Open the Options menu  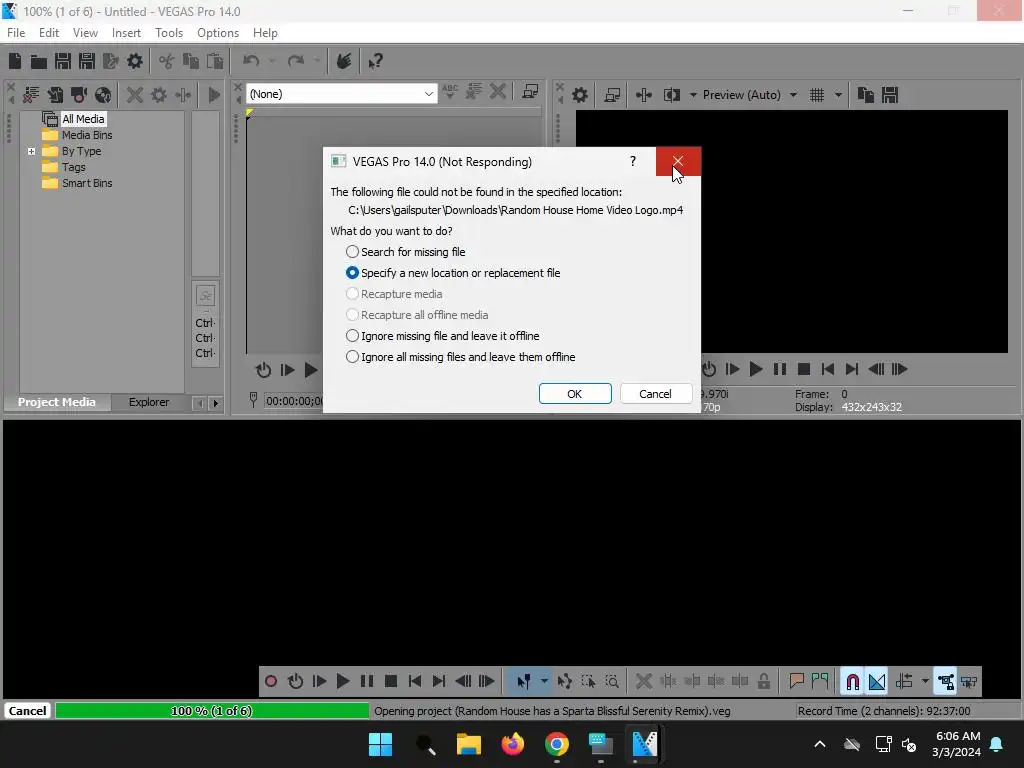[218, 33]
